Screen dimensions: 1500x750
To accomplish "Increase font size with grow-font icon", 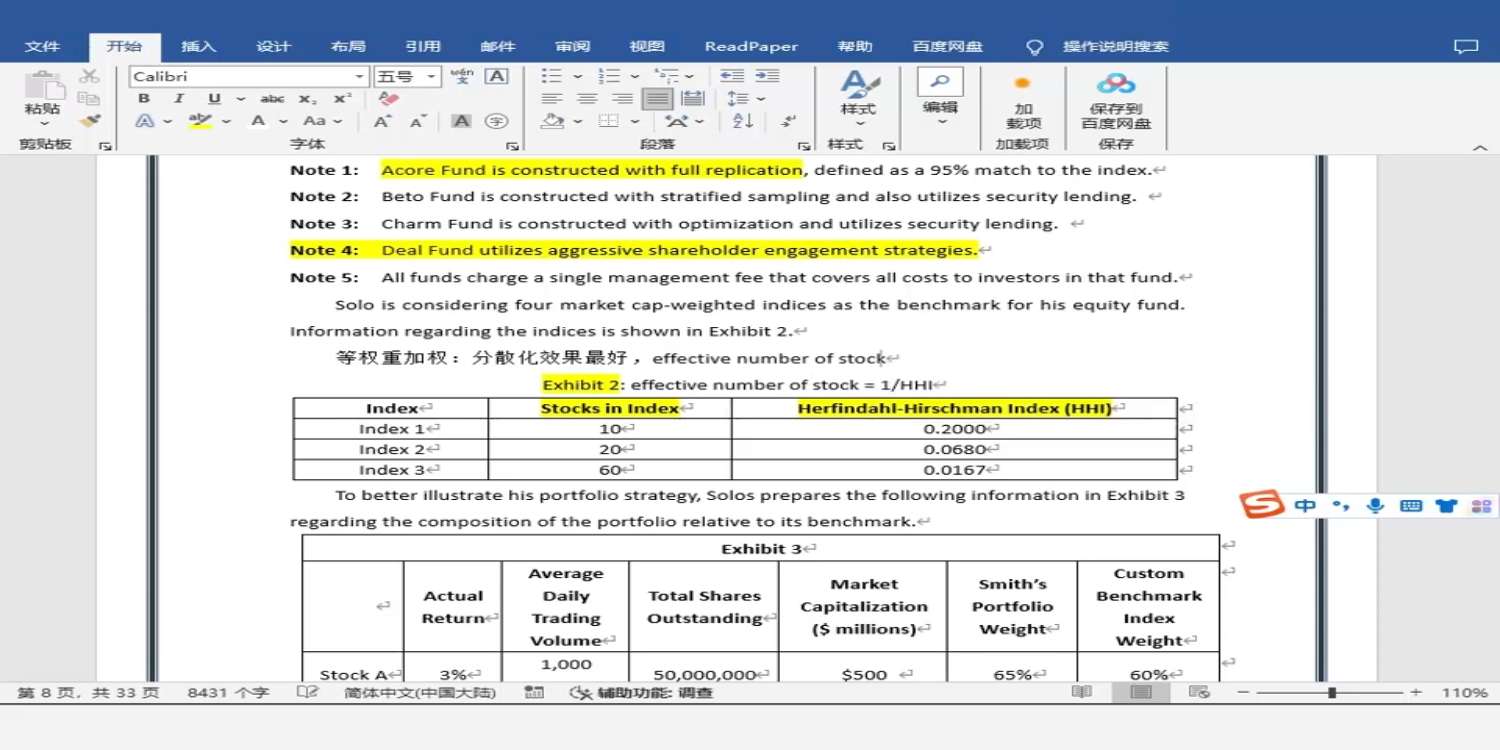I will (x=383, y=121).
